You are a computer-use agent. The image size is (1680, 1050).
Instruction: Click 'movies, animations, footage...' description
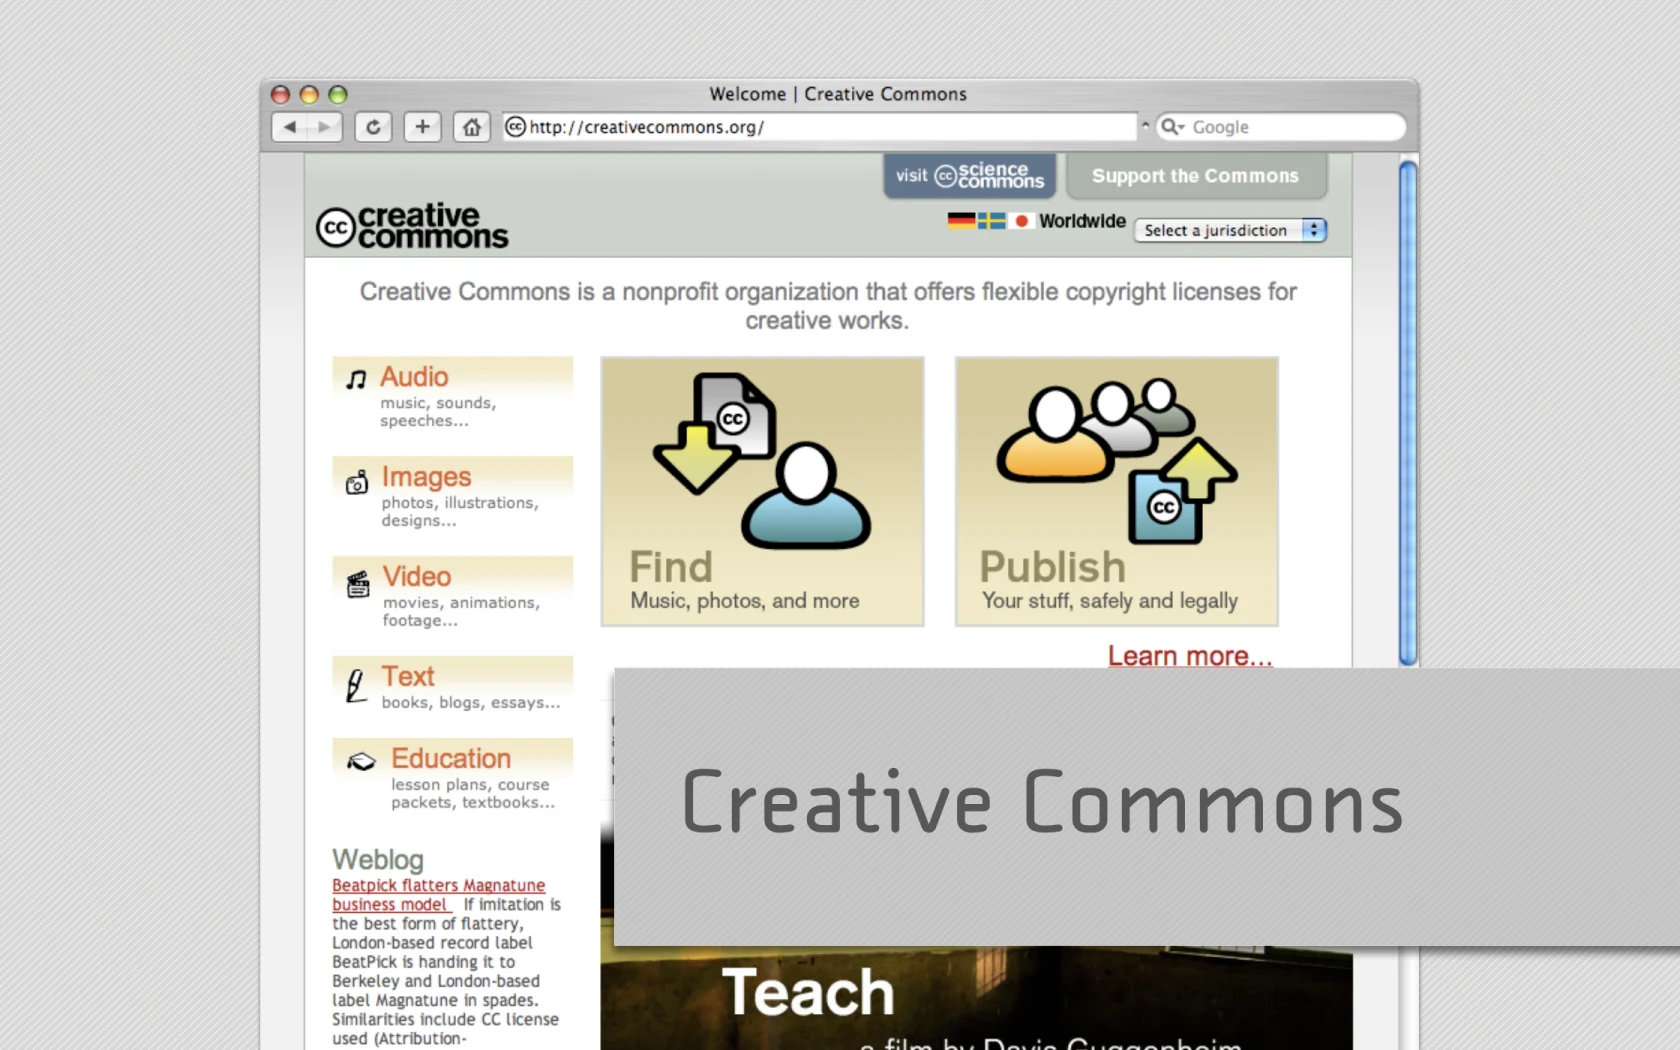[x=461, y=612]
